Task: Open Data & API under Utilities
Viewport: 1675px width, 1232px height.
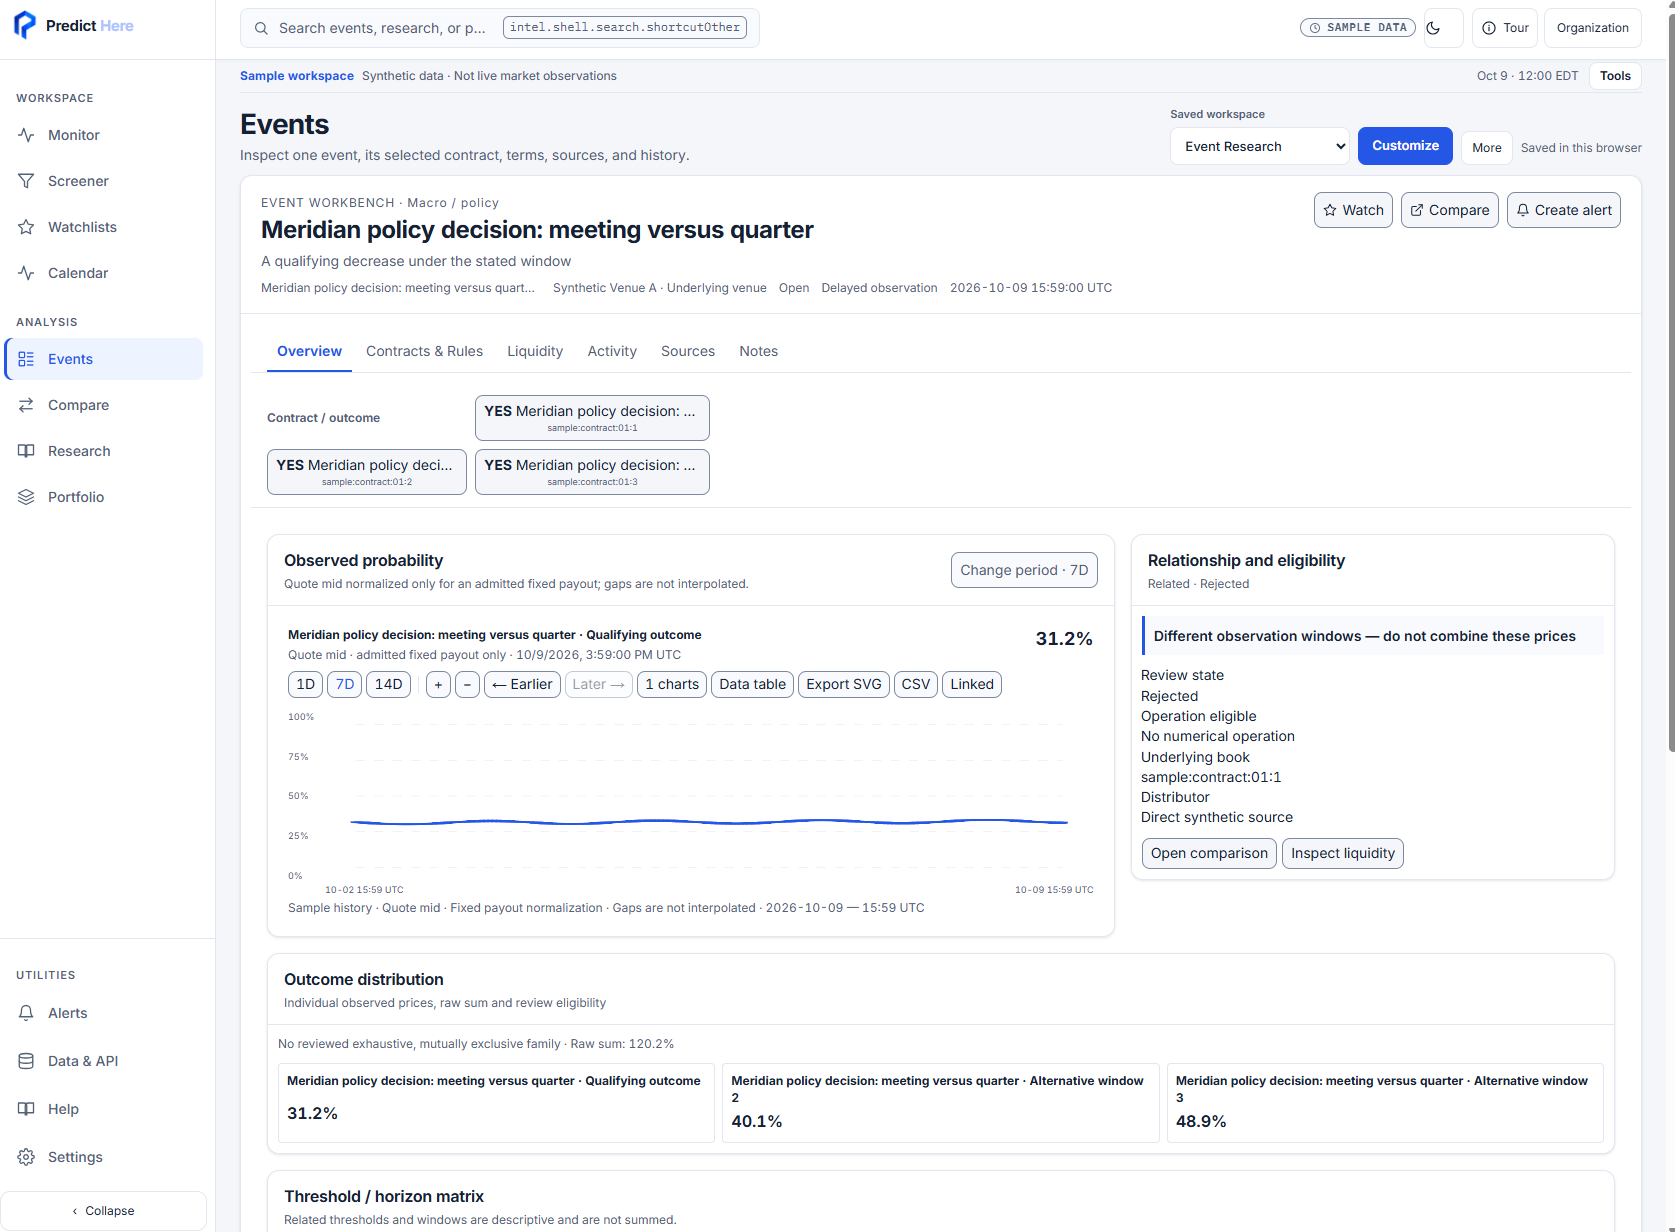Action: point(103,1061)
